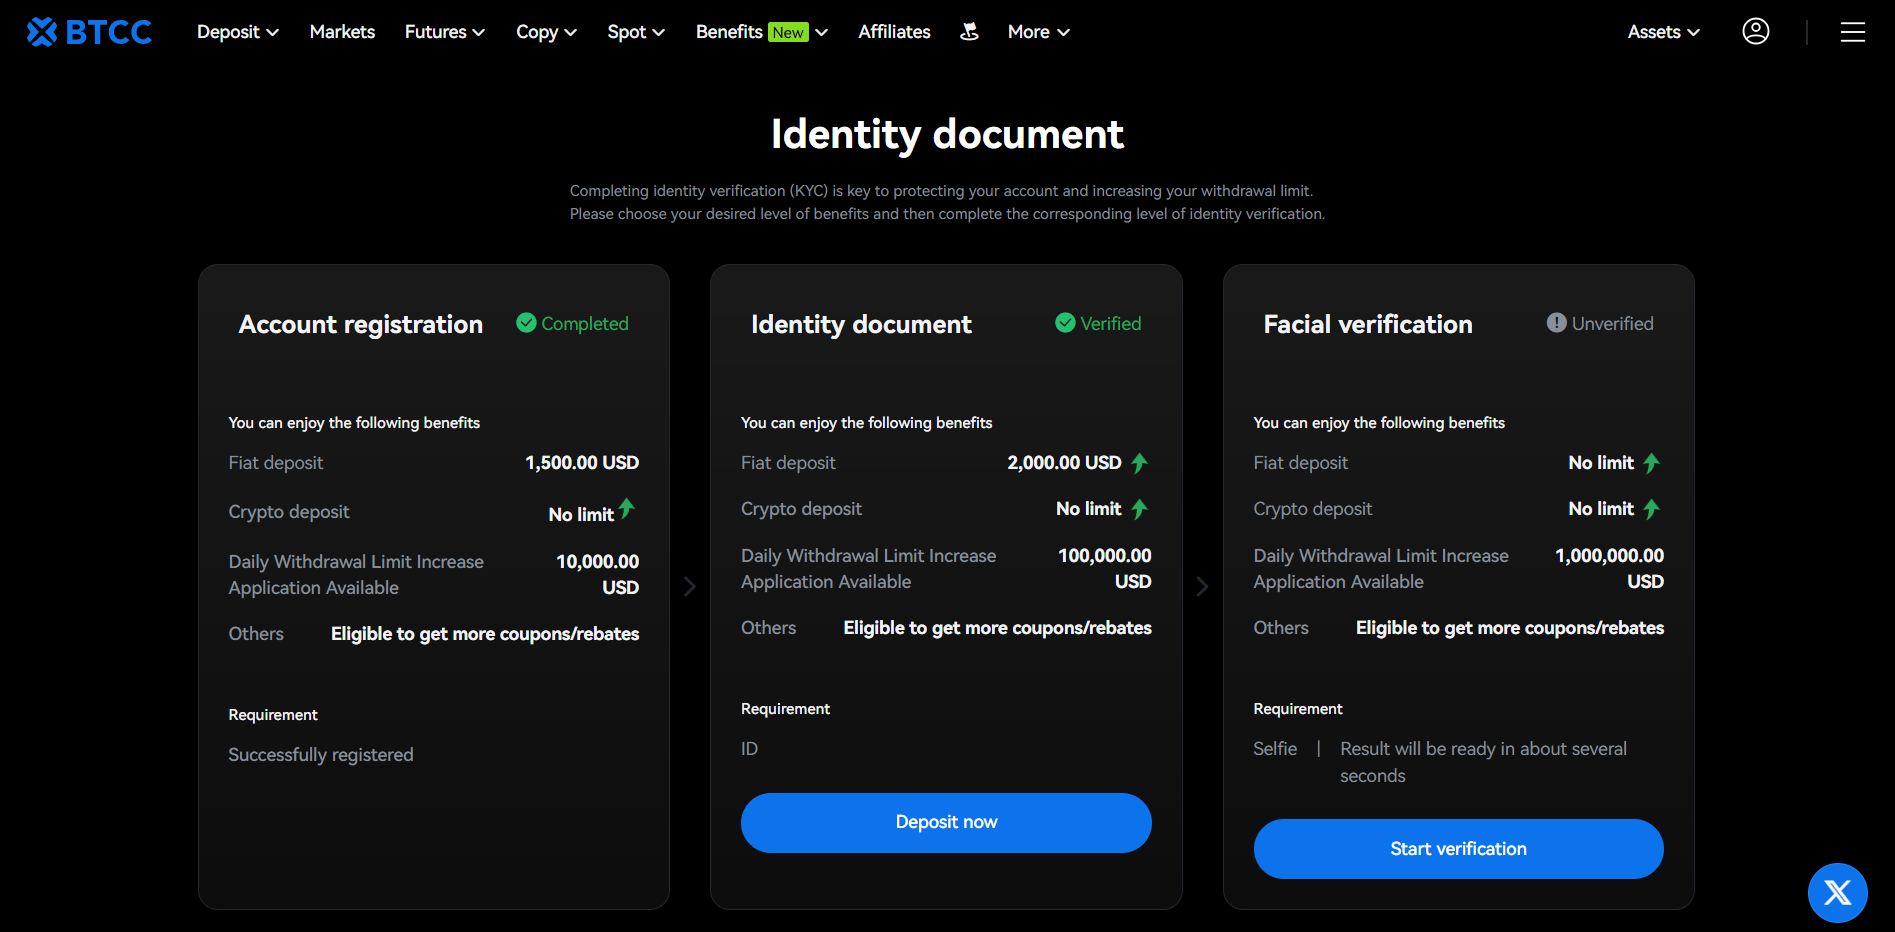Click the Successfully registered requirement text
The height and width of the screenshot is (932, 1895).
pos(321,755)
